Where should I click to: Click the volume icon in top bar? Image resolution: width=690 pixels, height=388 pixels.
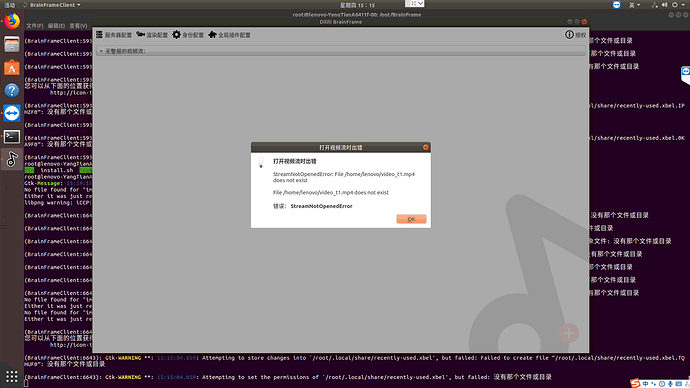pyautogui.click(x=664, y=5)
